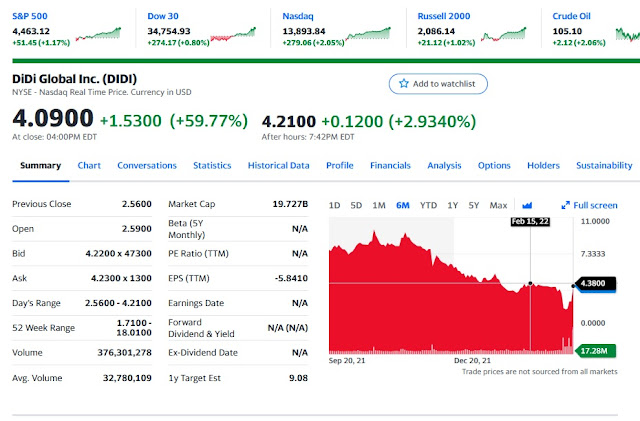
Task: Open the Options tab
Action: (494, 165)
